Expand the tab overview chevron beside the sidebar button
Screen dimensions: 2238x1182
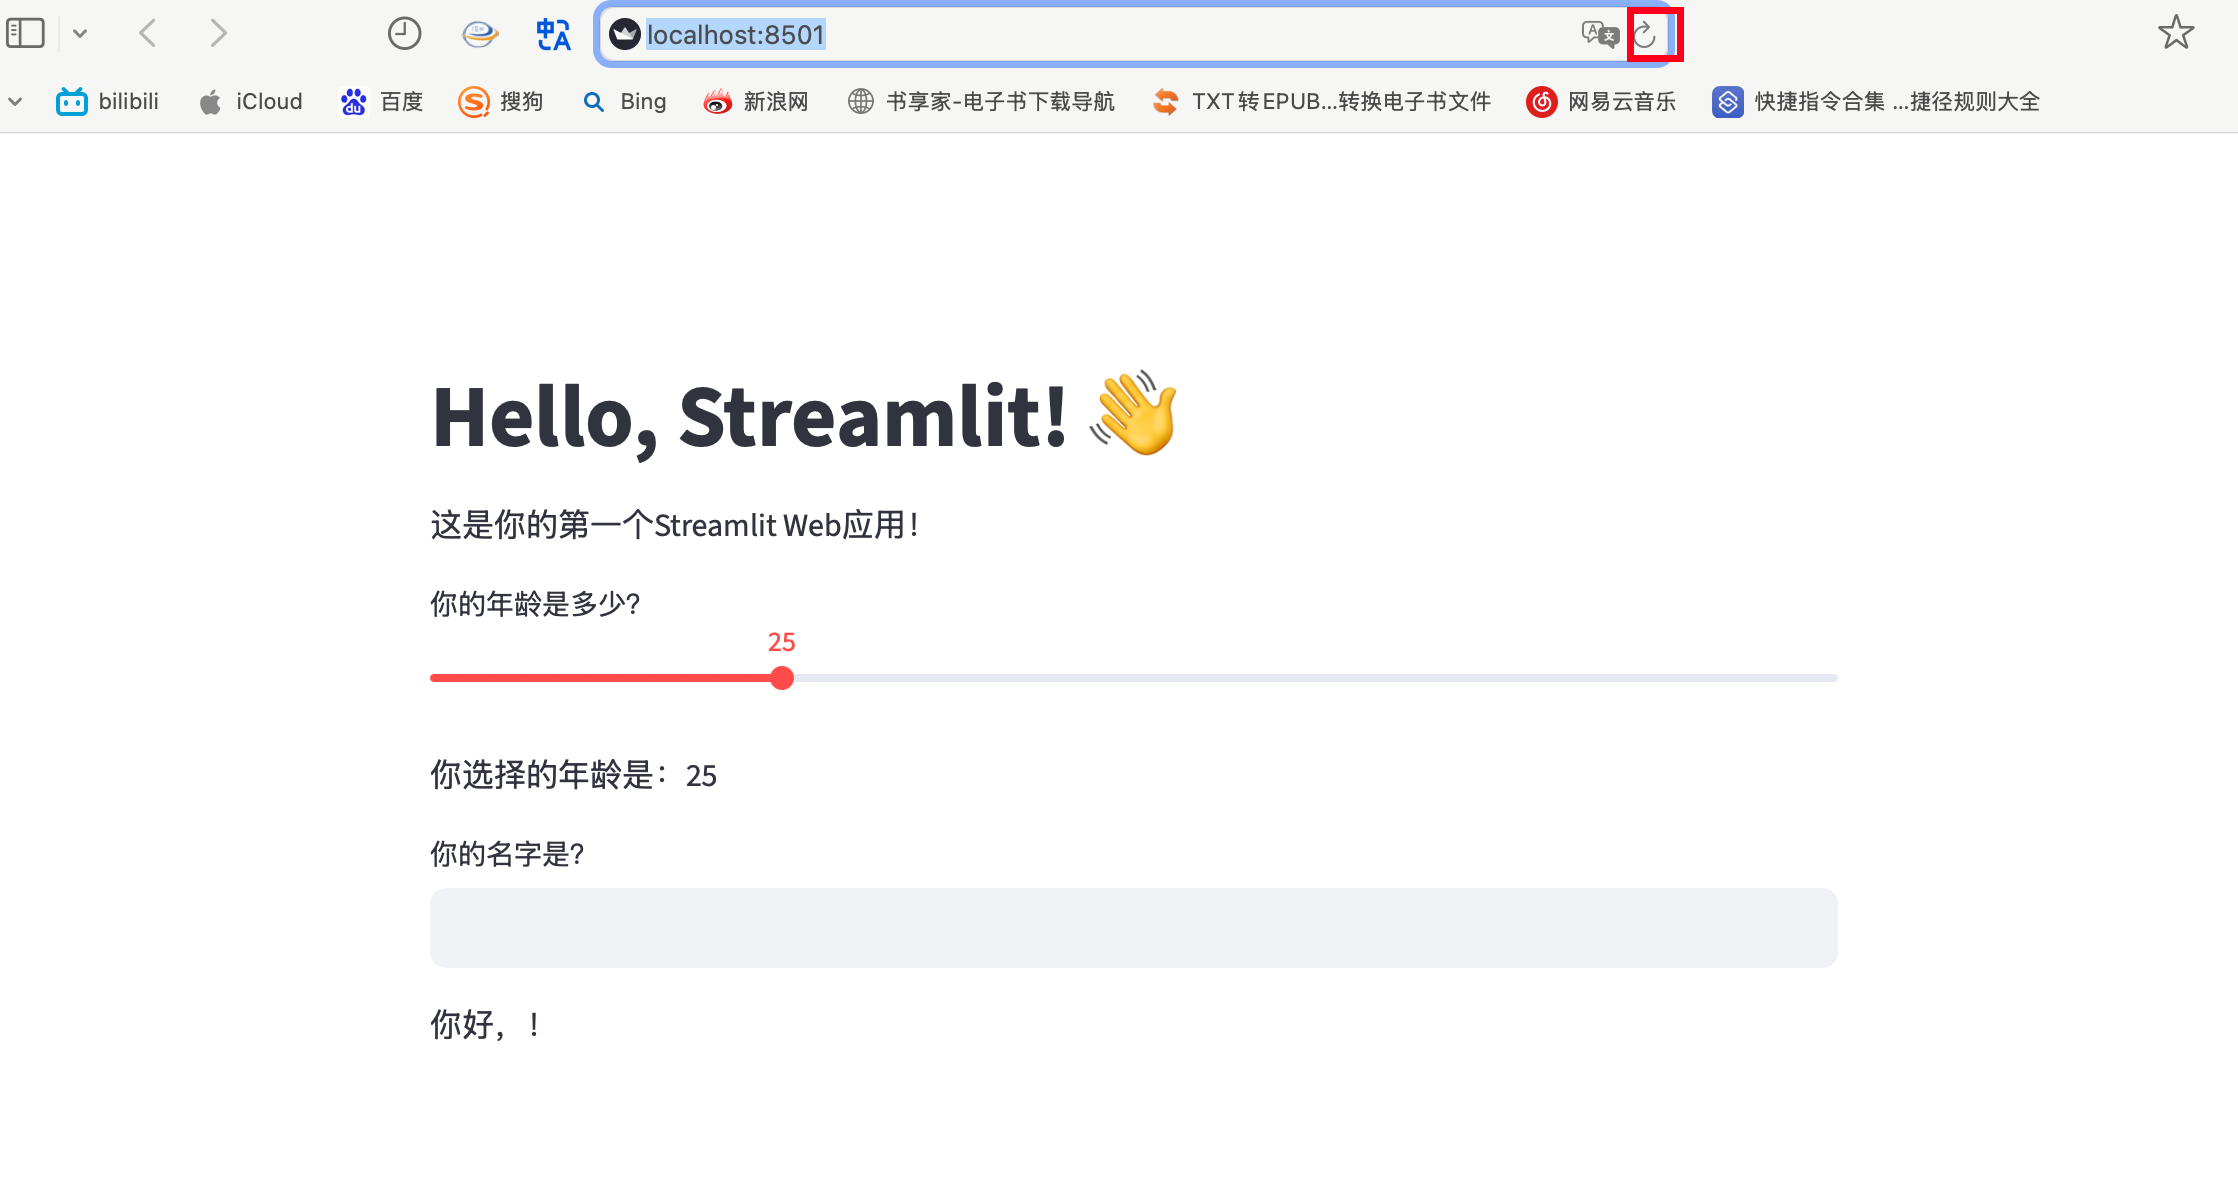81,33
